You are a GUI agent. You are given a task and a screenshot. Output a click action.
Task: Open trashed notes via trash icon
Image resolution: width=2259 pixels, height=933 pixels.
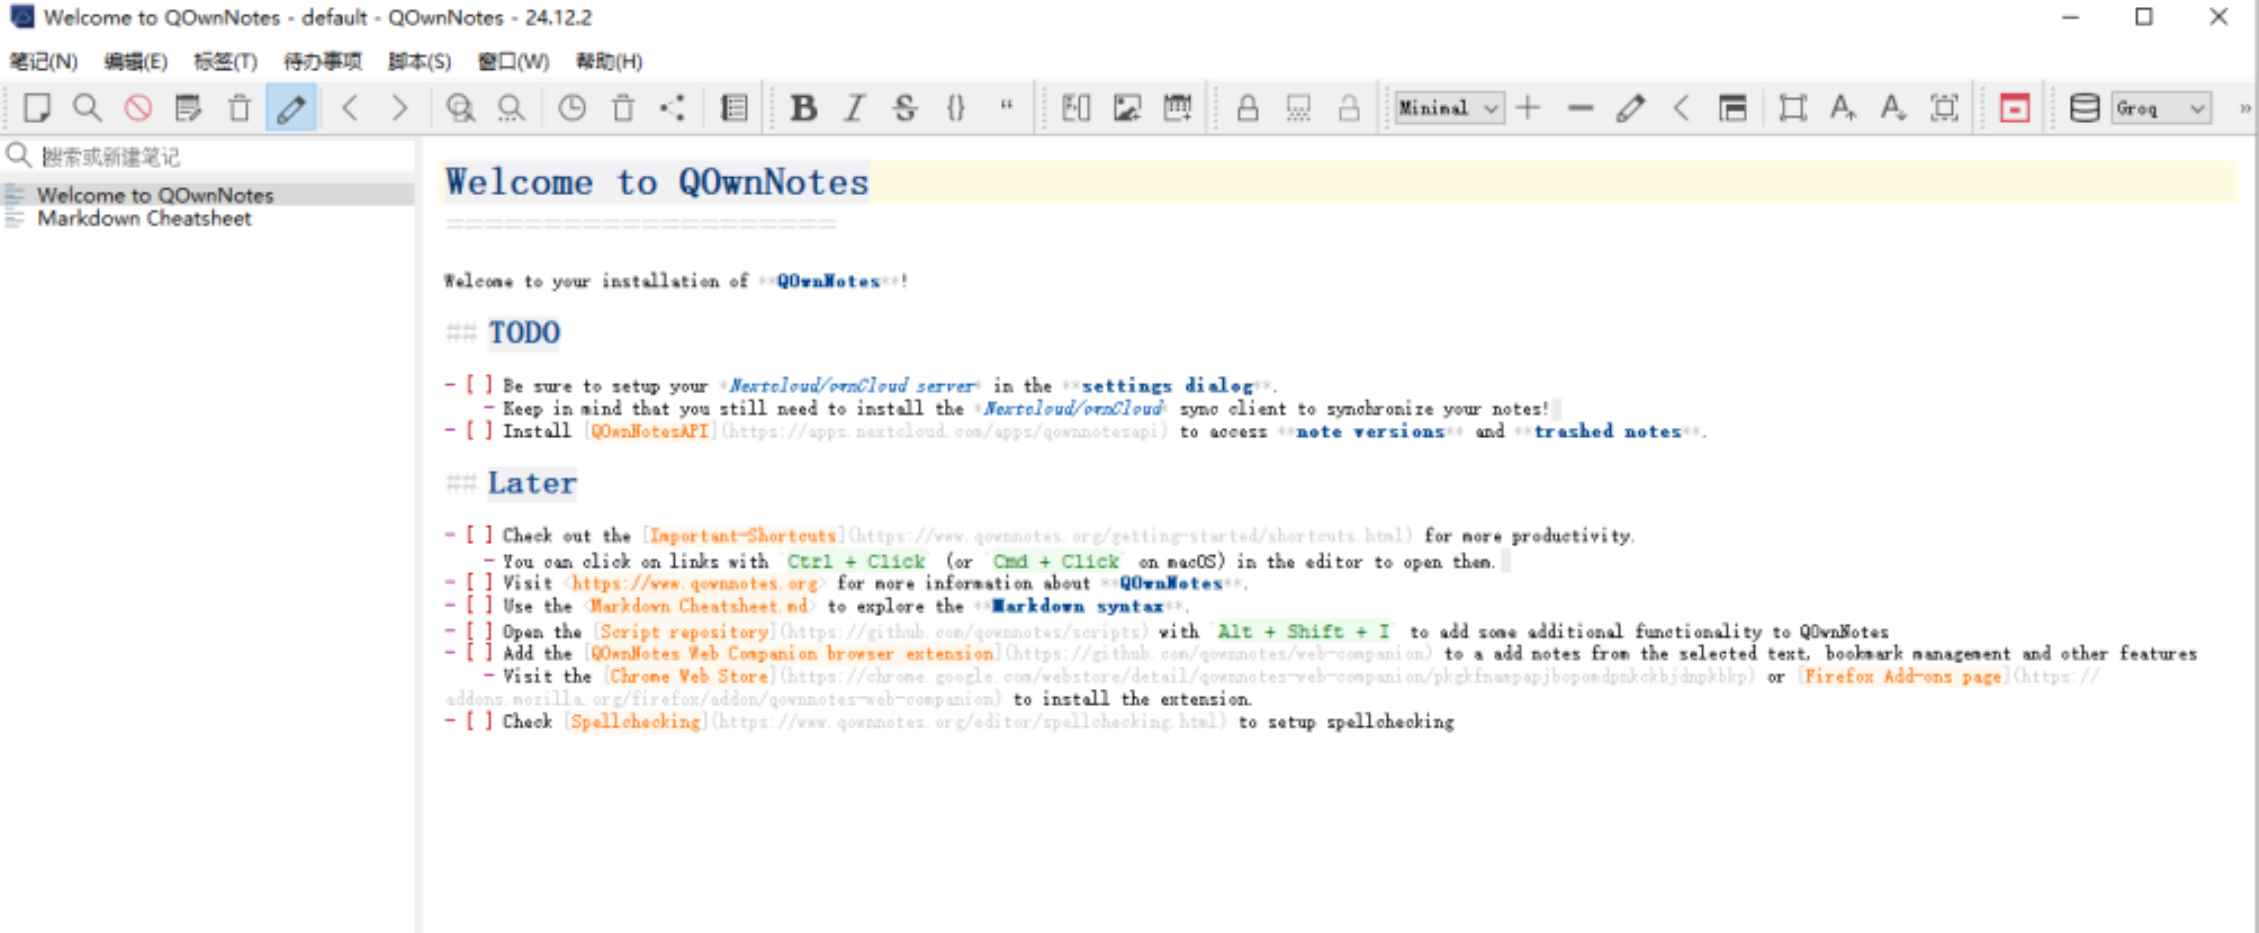click(622, 110)
